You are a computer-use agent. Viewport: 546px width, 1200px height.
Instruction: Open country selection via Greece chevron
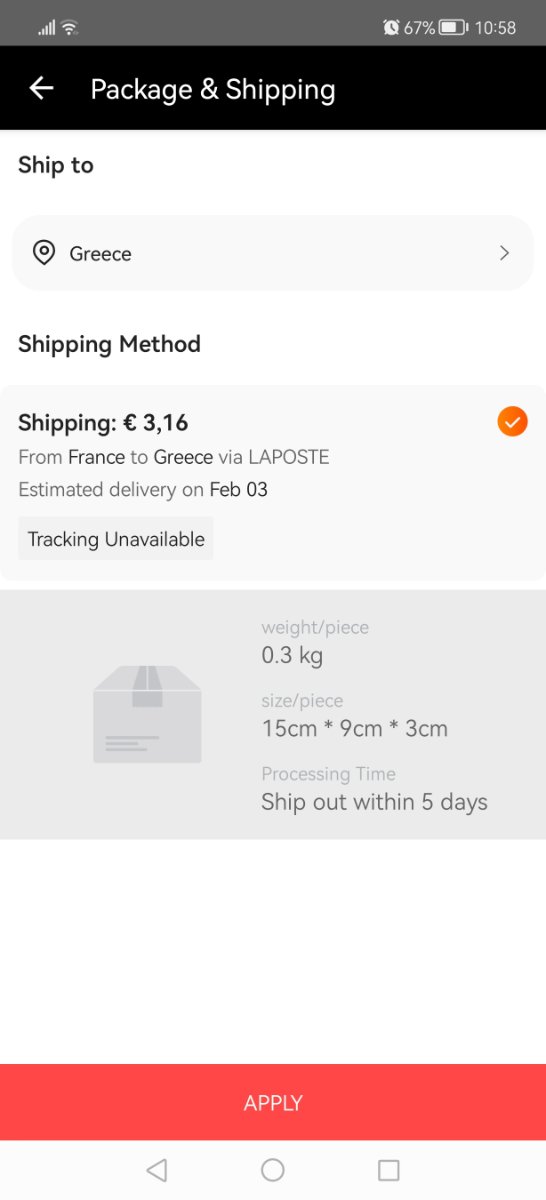(x=504, y=253)
